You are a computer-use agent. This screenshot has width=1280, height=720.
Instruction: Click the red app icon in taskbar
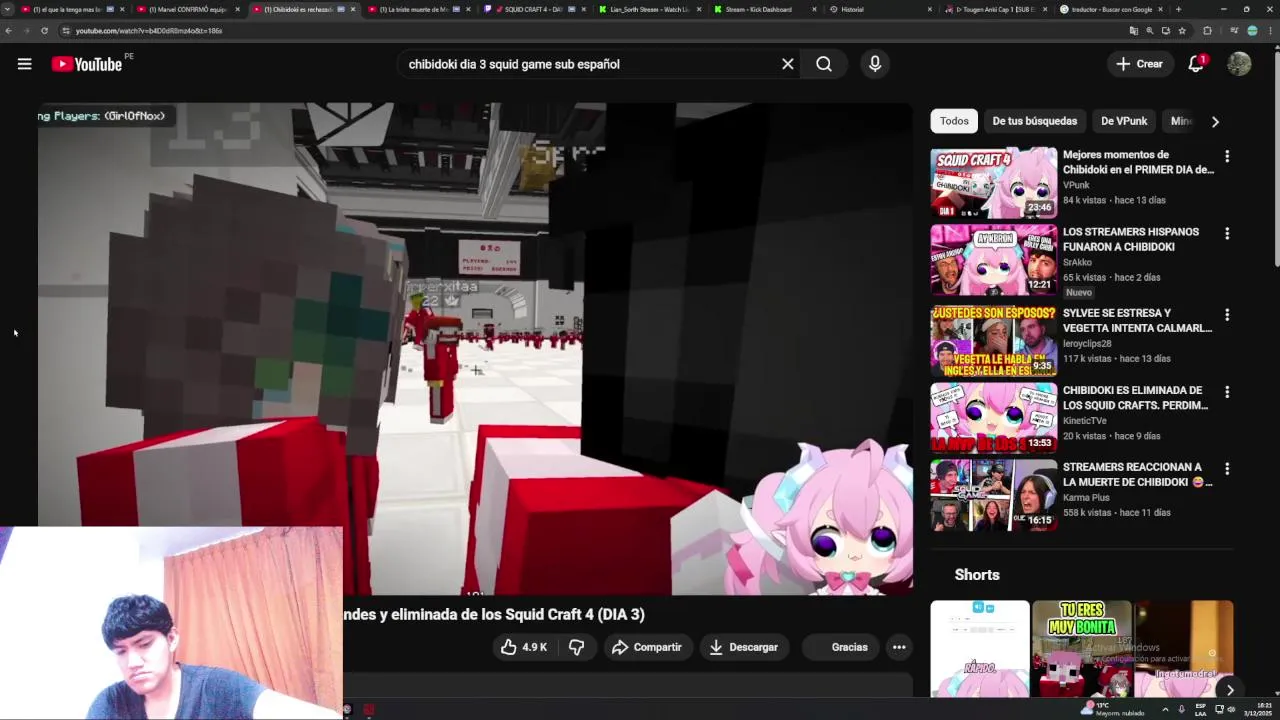369,710
